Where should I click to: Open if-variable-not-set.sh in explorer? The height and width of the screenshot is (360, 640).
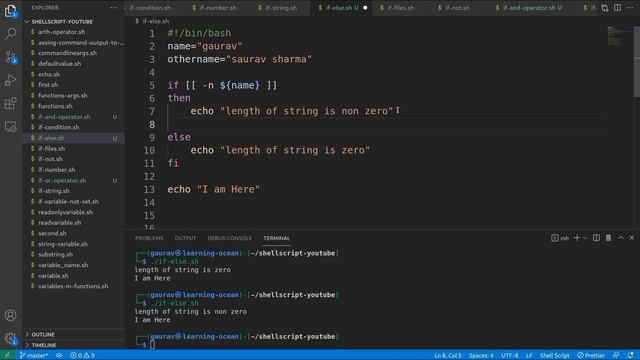68,202
